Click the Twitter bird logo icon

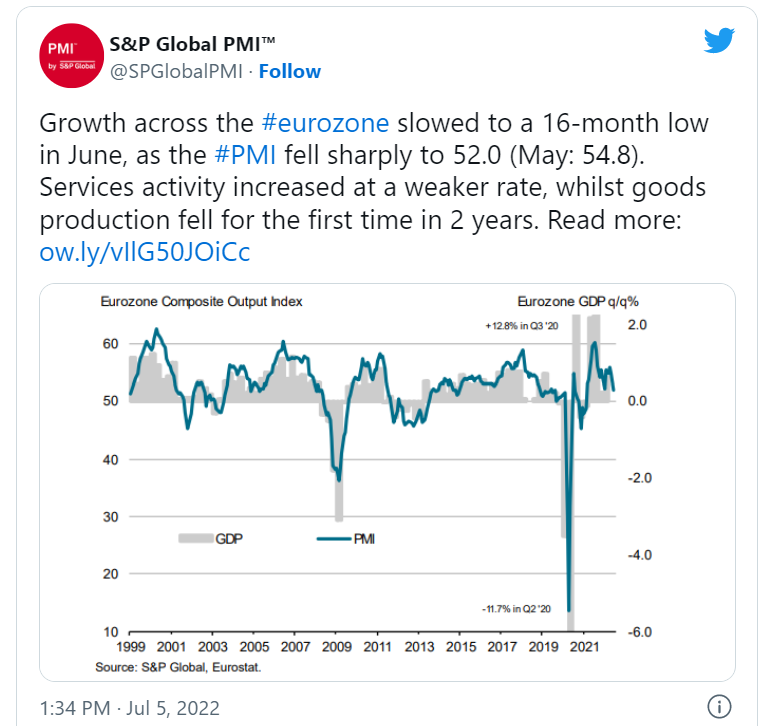(x=719, y=41)
